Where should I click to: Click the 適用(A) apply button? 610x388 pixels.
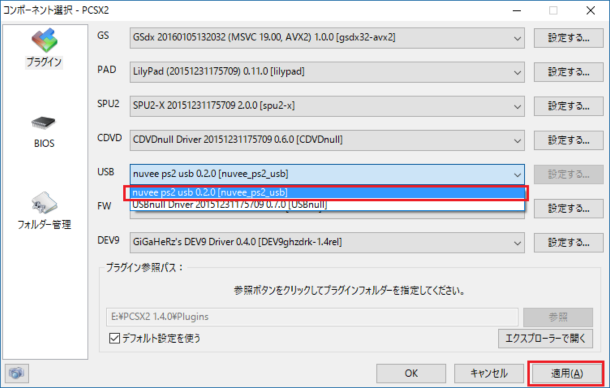[566, 373]
